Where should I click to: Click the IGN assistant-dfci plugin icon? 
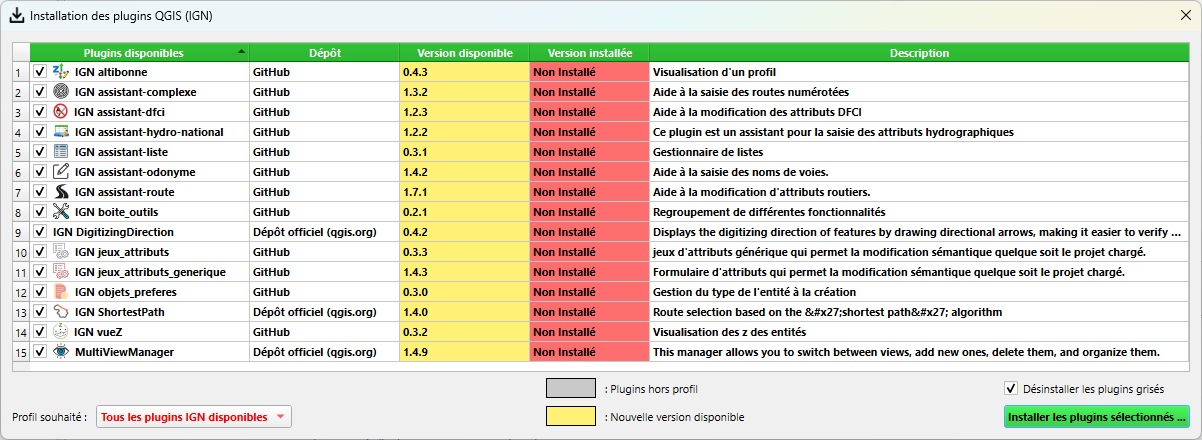click(x=61, y=111)
